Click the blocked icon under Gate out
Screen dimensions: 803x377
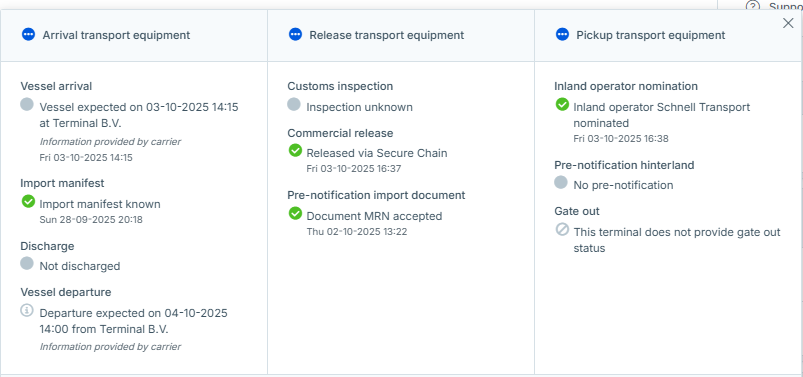click(562, 229)
